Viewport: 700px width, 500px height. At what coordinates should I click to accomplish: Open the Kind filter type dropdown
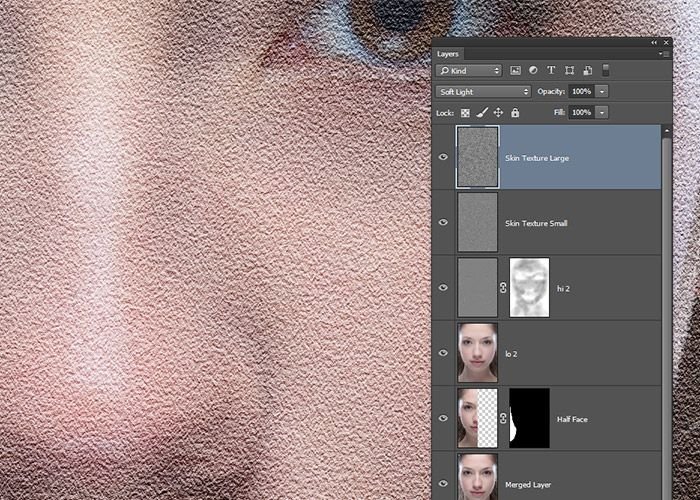[x=469, y=71]
